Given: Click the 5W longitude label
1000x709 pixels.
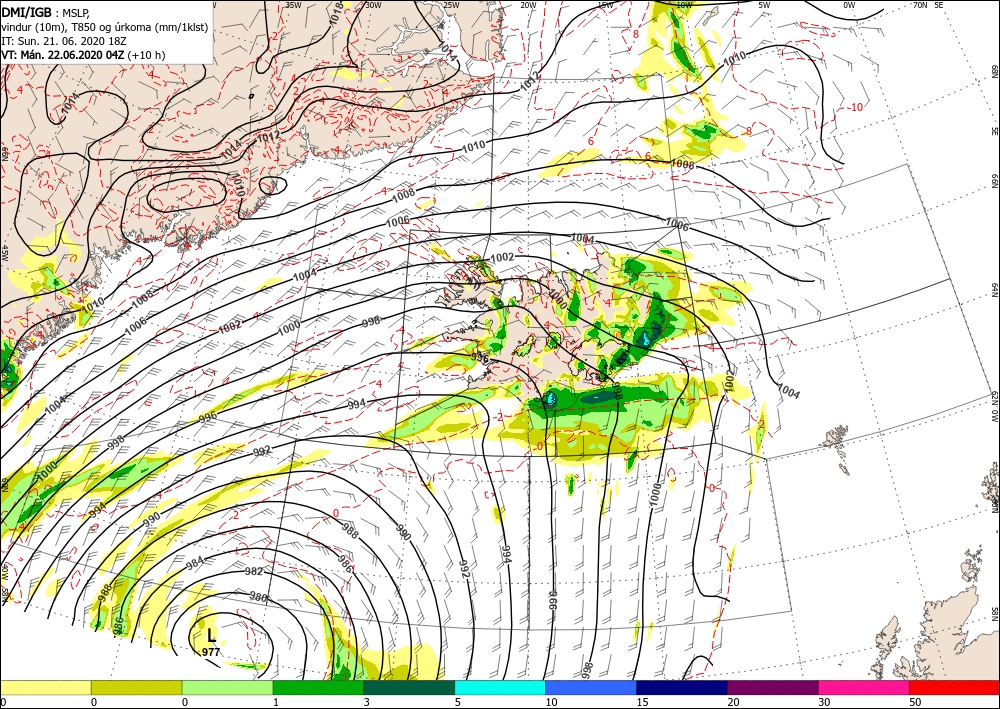Looking at the screenshot, I should pyautogui.click(x=764, y=5).
